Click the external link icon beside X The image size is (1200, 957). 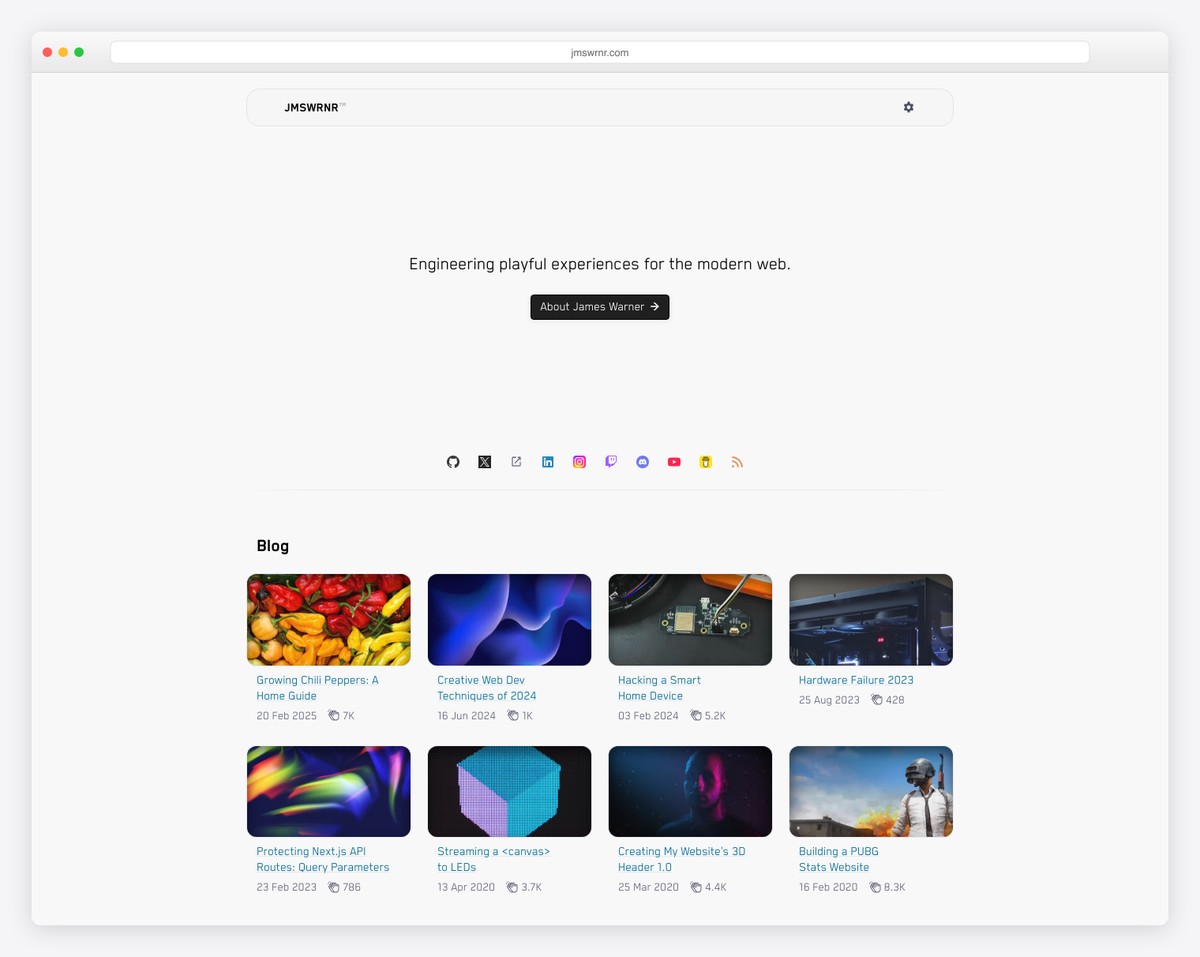point(516,462)
